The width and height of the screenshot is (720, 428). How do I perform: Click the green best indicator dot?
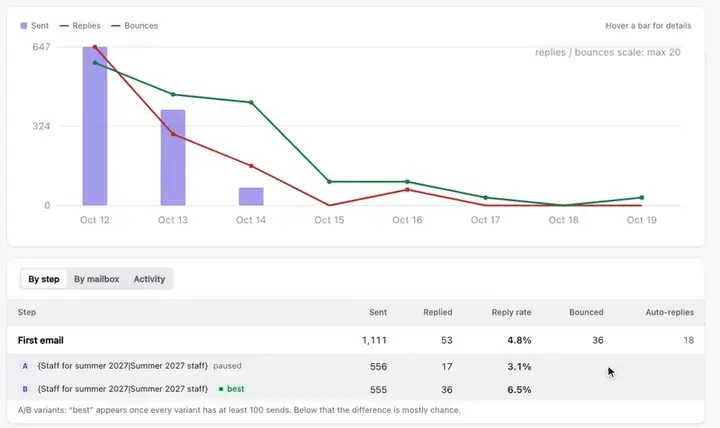pos(221,389)
